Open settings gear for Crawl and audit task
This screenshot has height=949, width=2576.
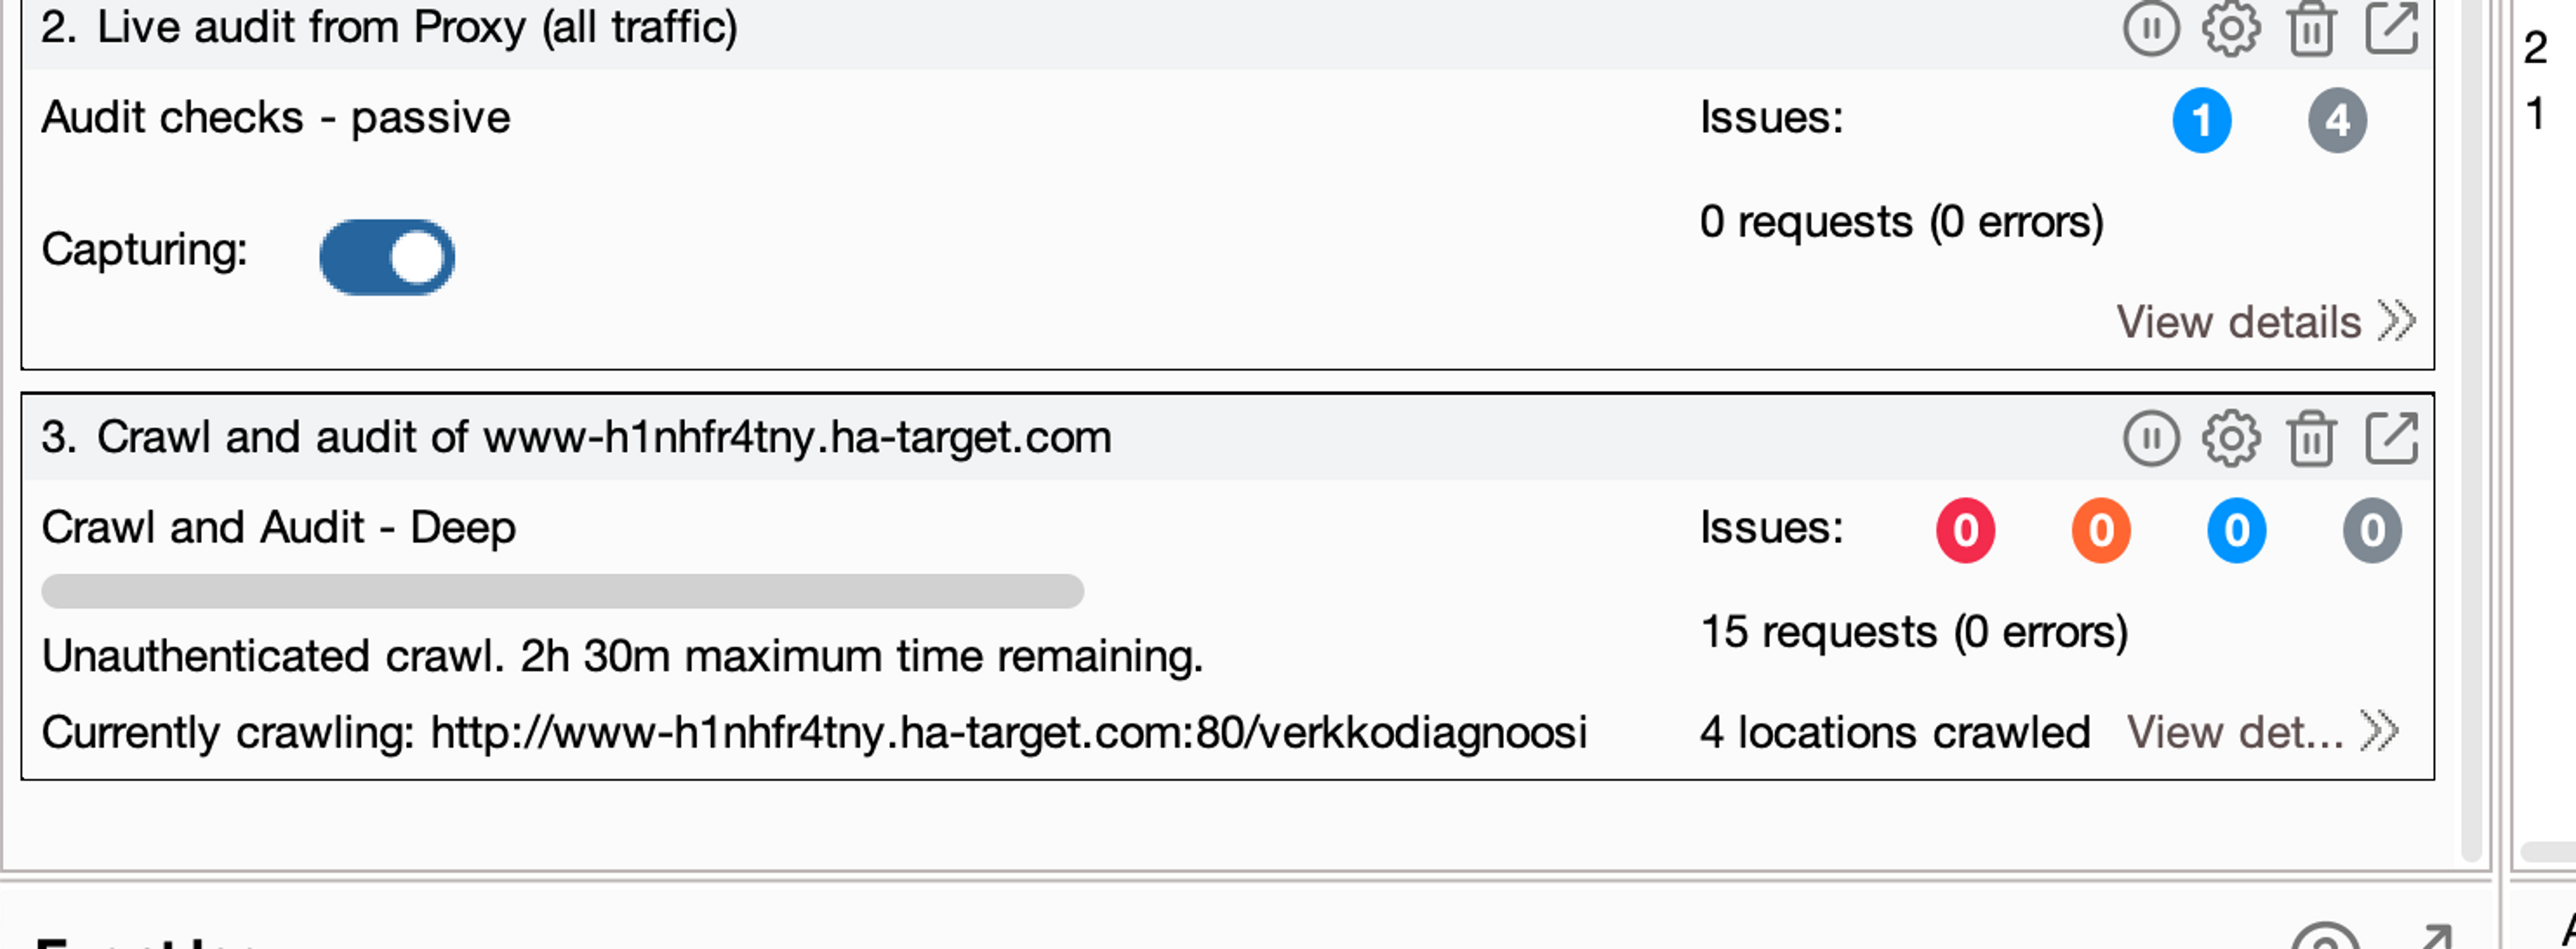[x=2231, y=438]
